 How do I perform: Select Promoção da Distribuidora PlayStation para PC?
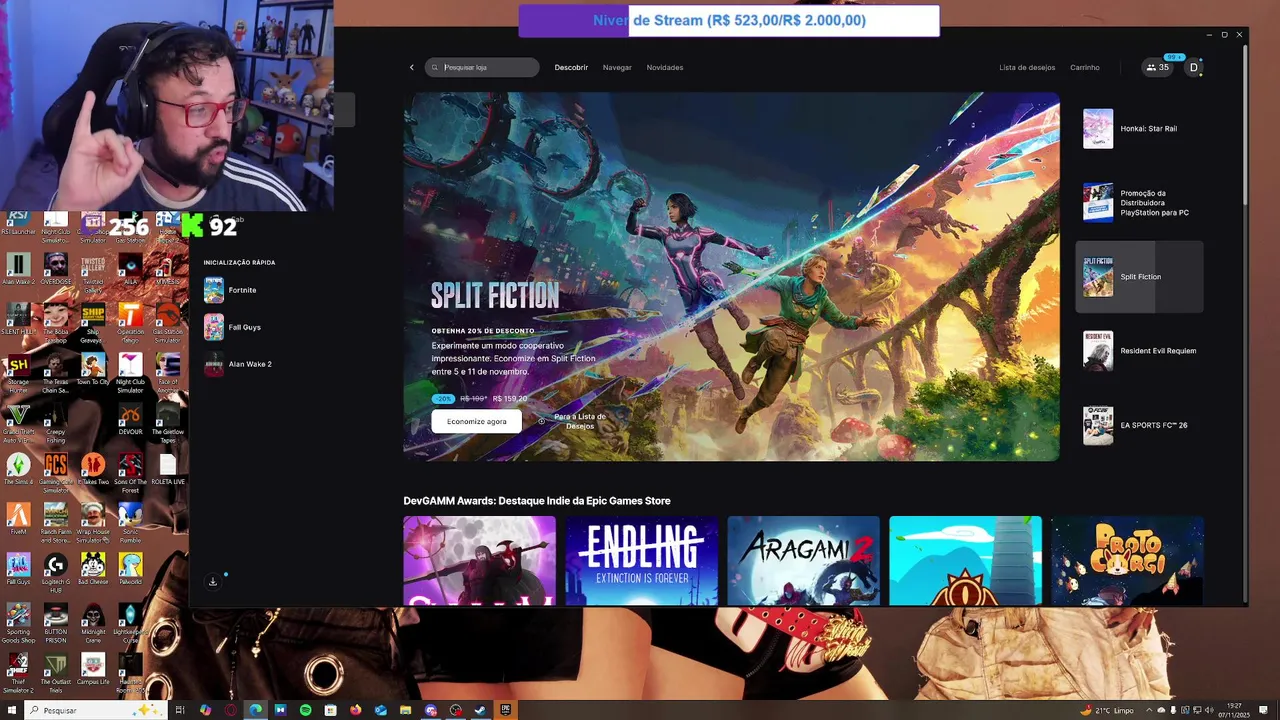tap(1140, 202)
